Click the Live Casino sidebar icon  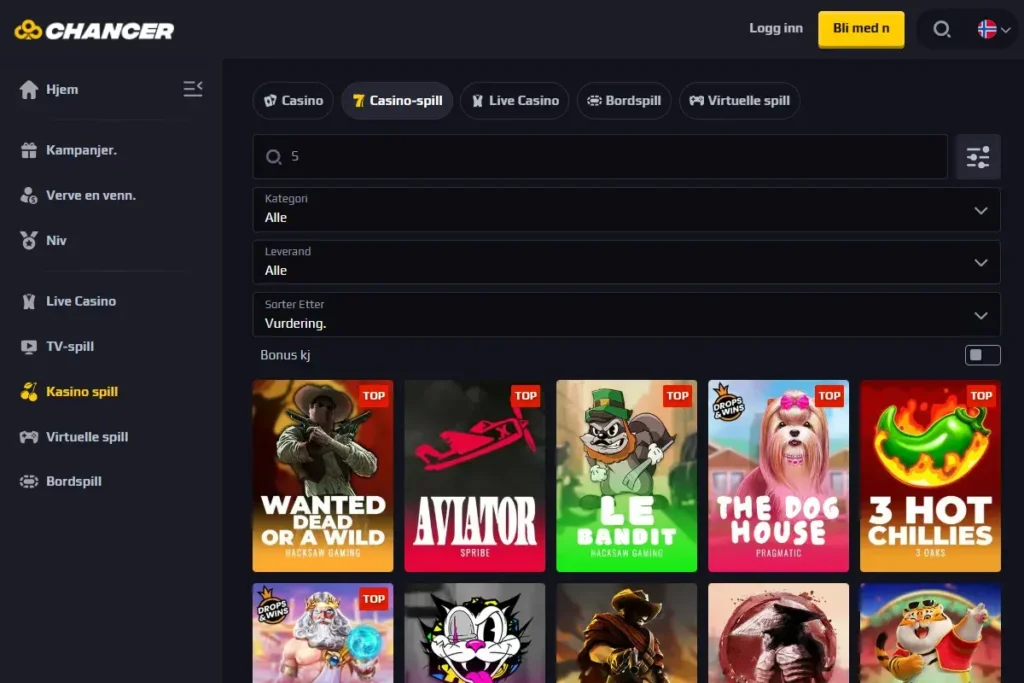29,301
